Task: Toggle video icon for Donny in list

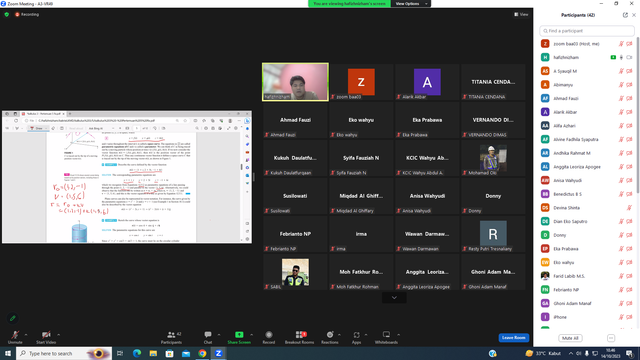Action: 629,235
